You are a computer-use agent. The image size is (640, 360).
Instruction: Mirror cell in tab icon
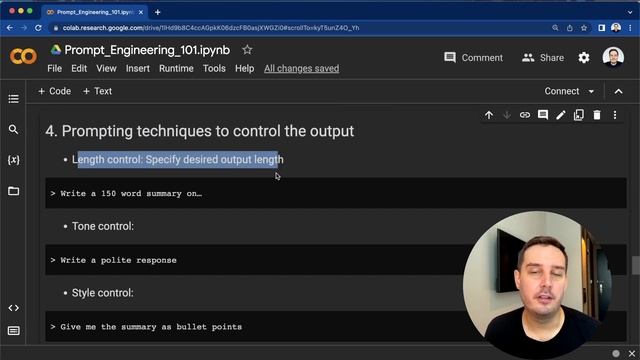[x=579, y=115]
